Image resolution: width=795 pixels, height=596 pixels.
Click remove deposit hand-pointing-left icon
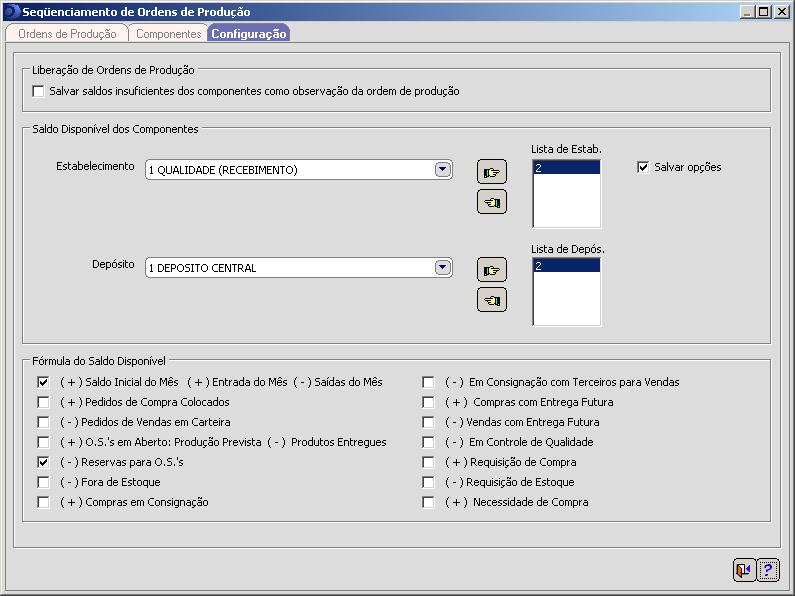tap(491, 300)
